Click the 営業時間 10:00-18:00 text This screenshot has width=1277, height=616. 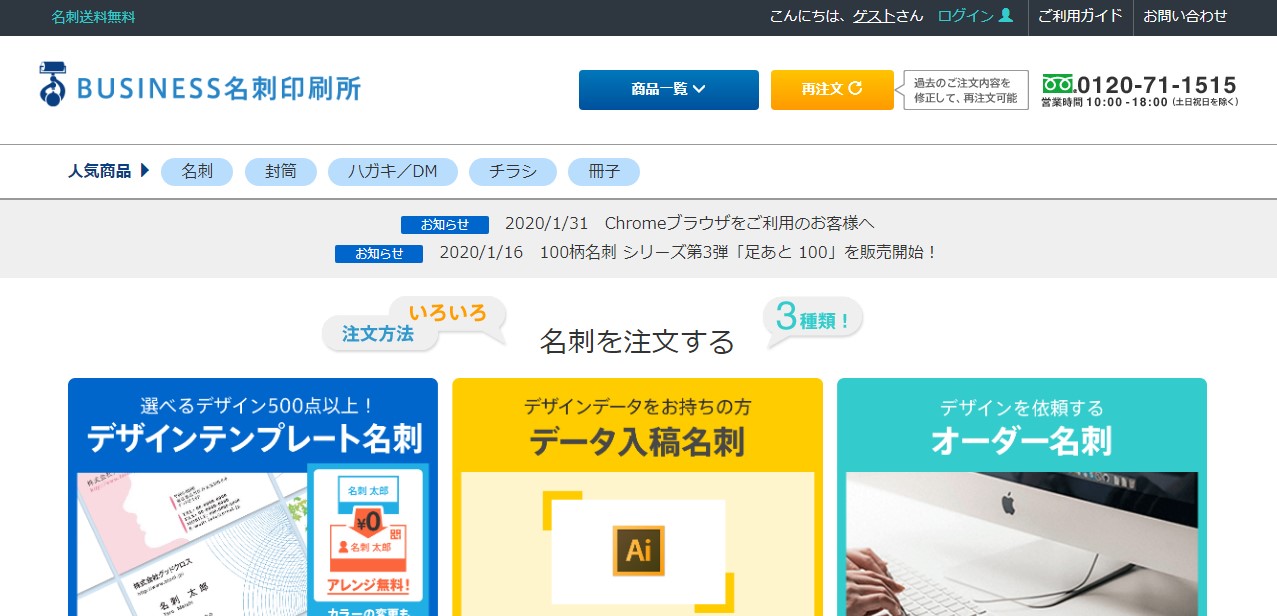click(1139, 102)
